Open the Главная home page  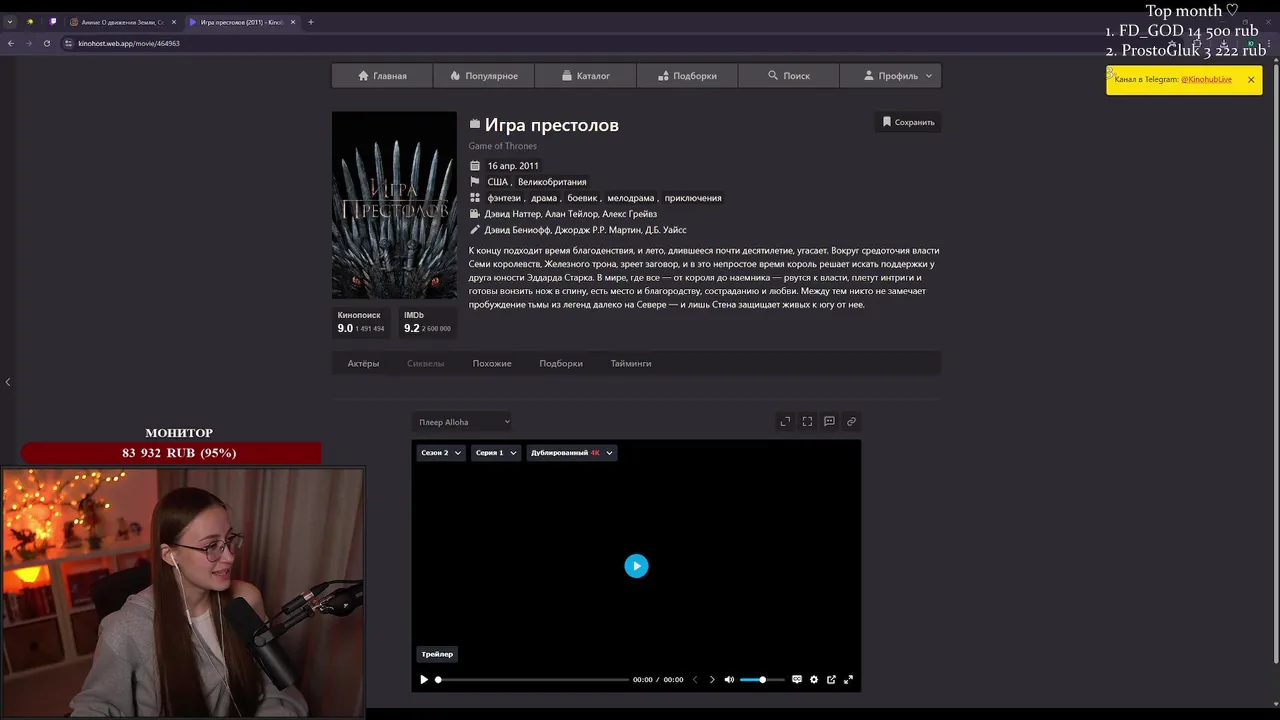(383, 76)
